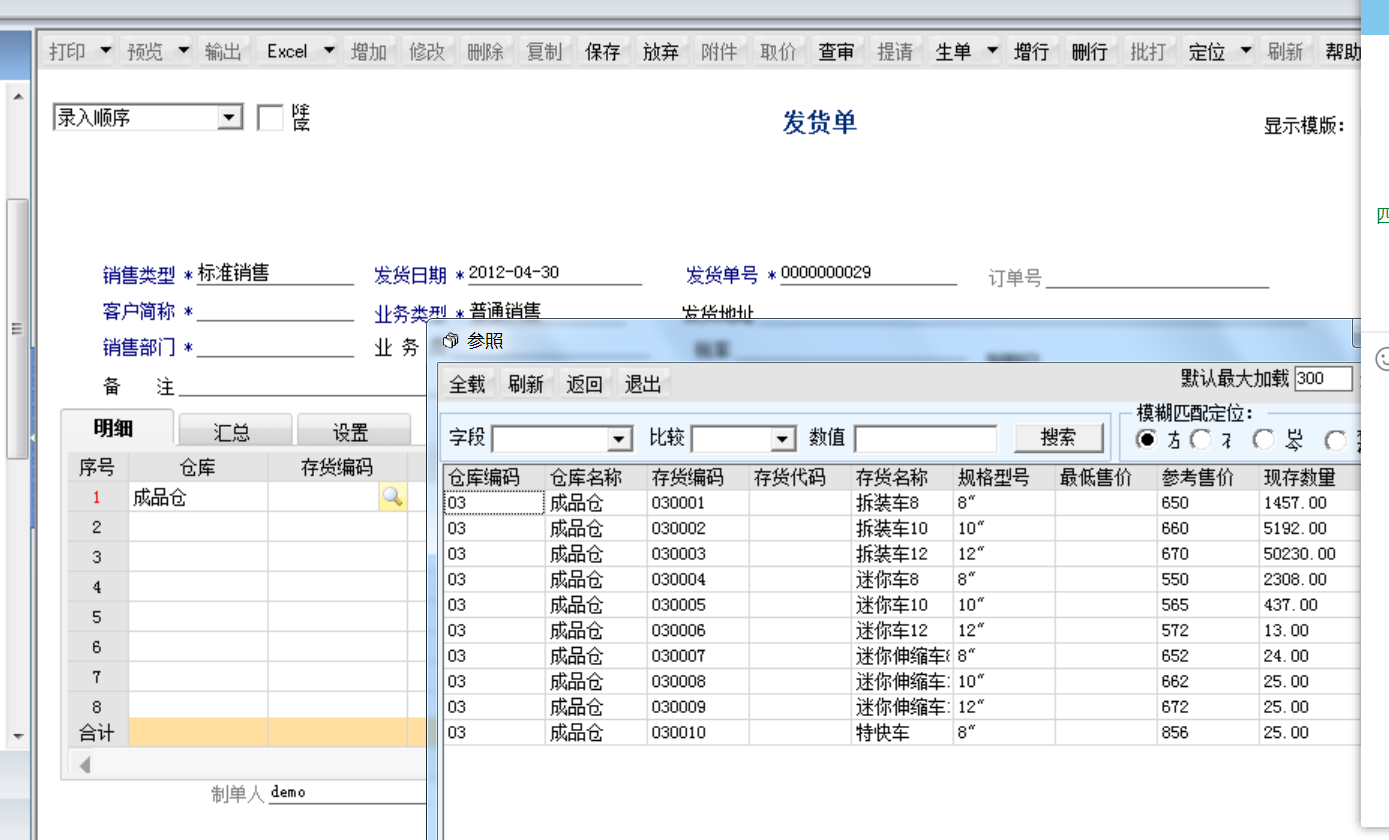The width and height of the screenshot is (1389, 840).
Task: Click the 数值 search input field
Action: coord(926,439)
